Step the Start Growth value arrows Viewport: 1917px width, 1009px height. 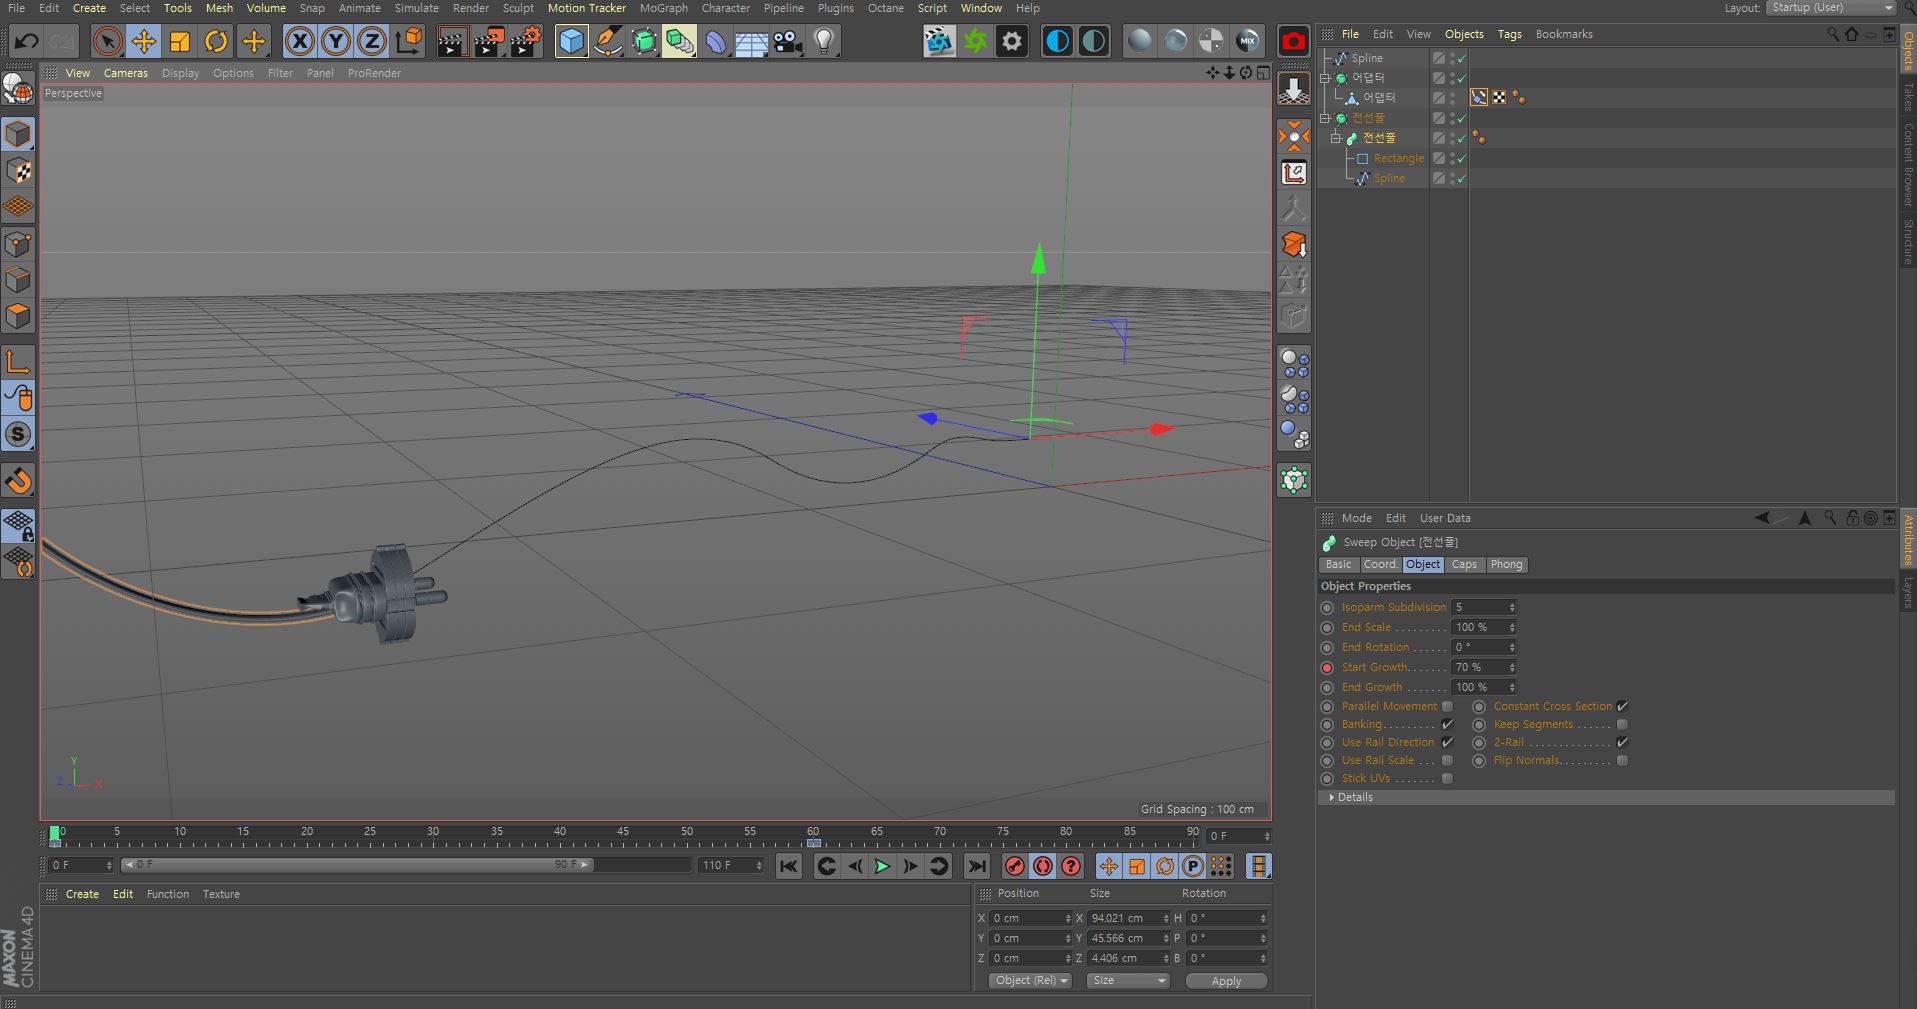tap(1512, 667)
